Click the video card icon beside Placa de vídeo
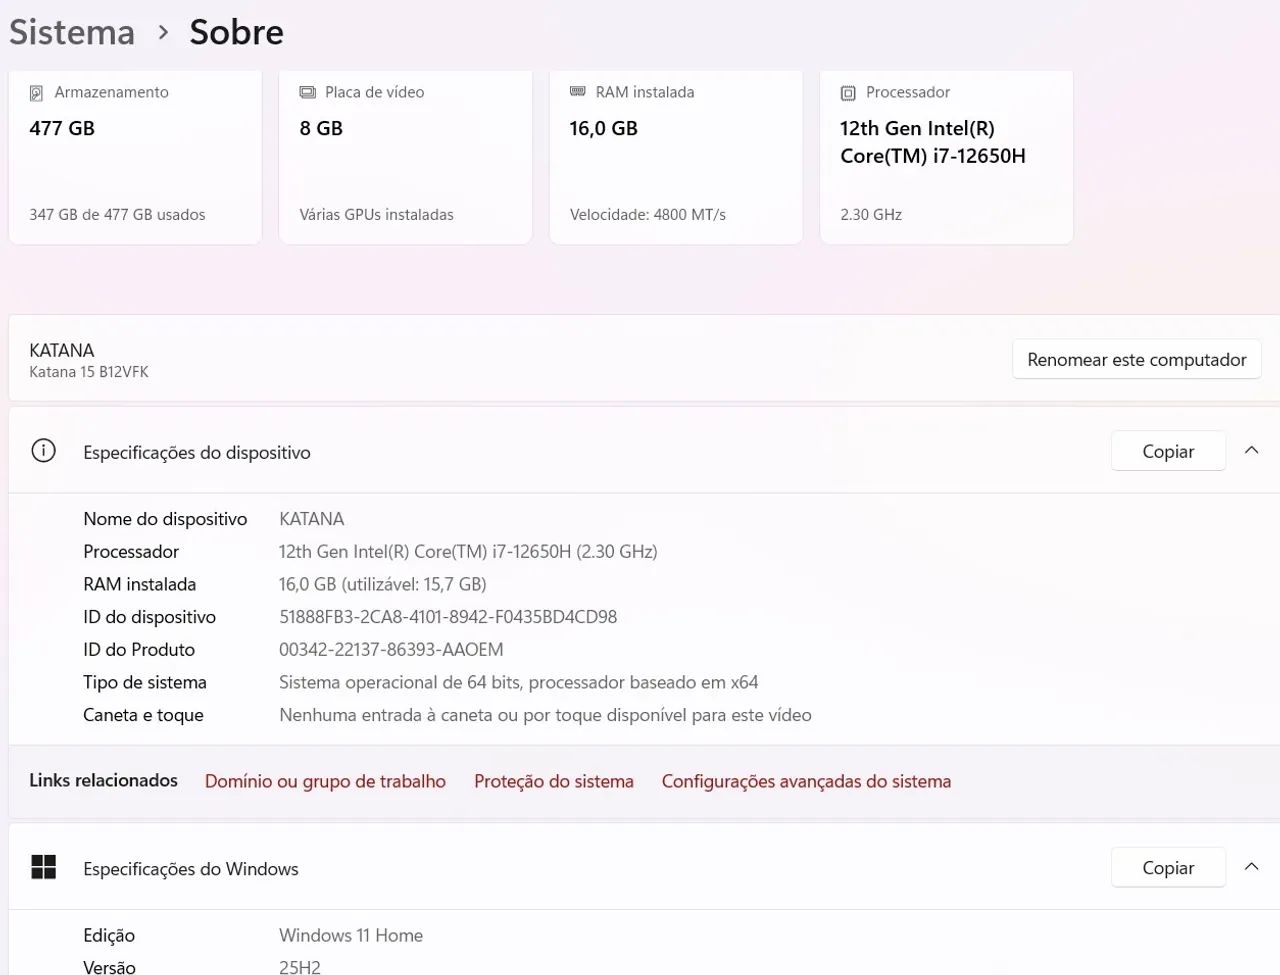This screenshot has height=975, width=1280. [307, 92]
